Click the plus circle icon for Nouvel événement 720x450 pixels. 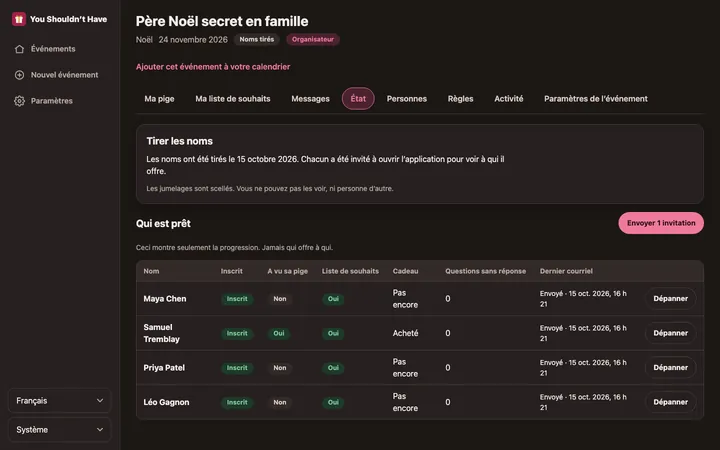click(19, 75)
